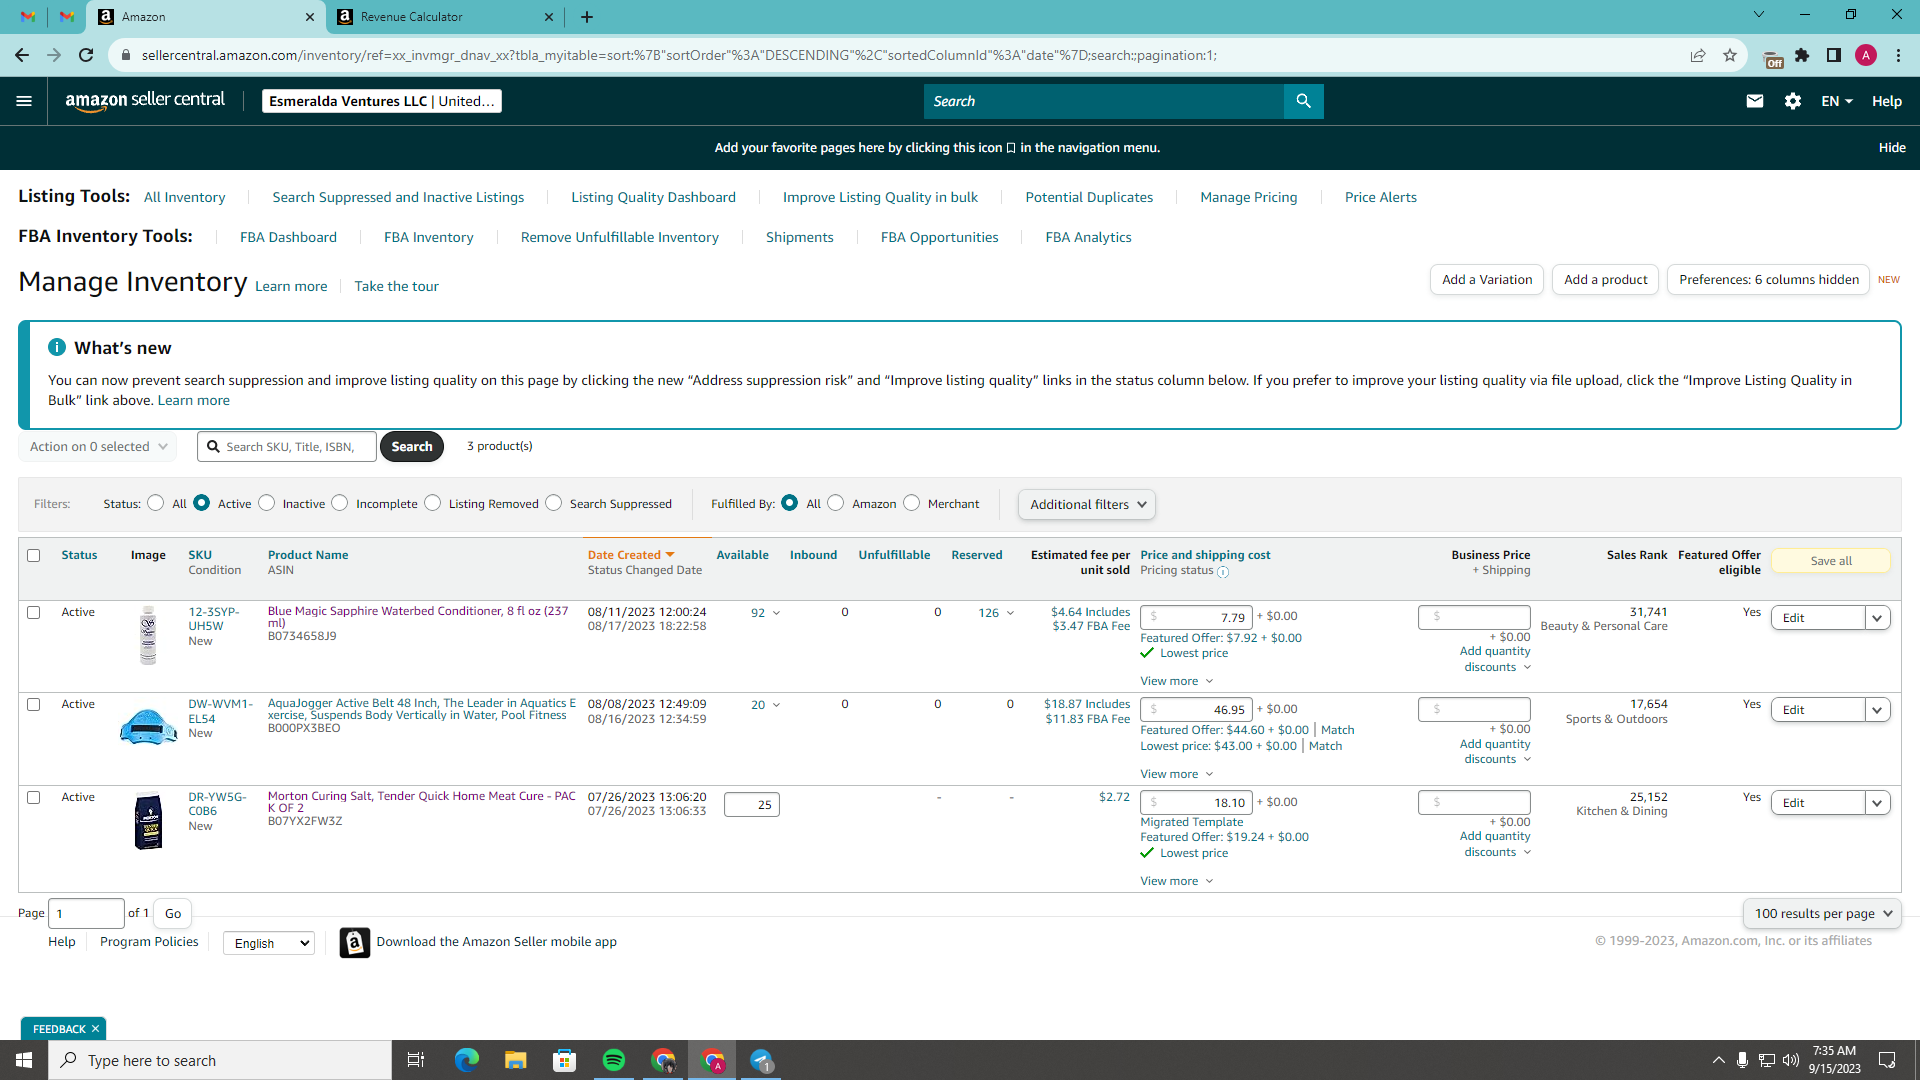Expand View more for Morton Curing Salt
The image size is (1920, 1080).
pos(1177,881)
